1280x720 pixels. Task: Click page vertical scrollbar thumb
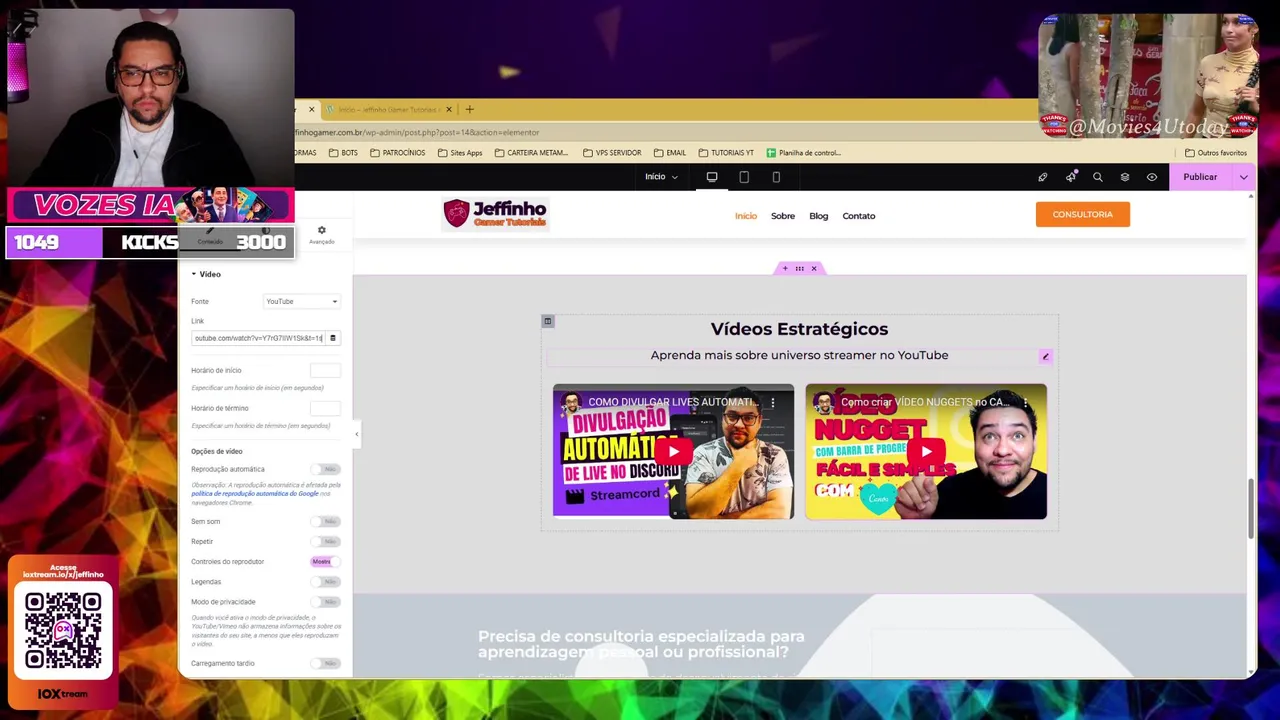(1251, 508)
